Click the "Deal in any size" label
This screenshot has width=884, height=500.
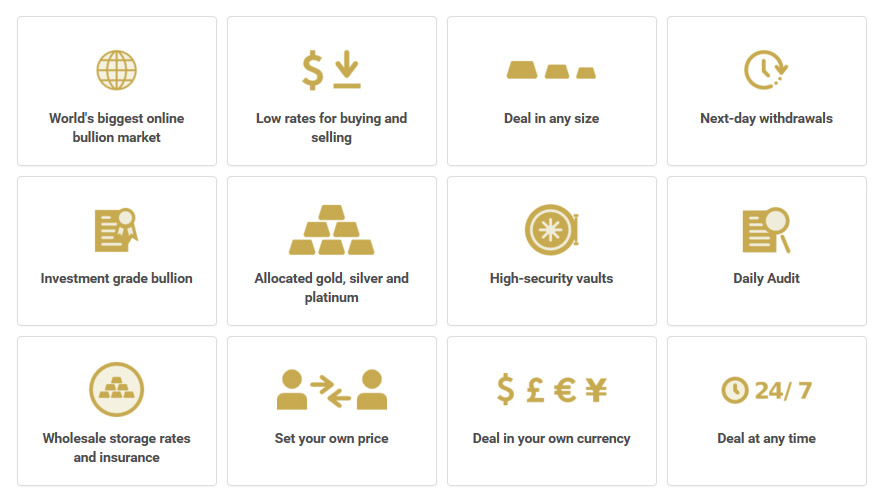[551, 118]
